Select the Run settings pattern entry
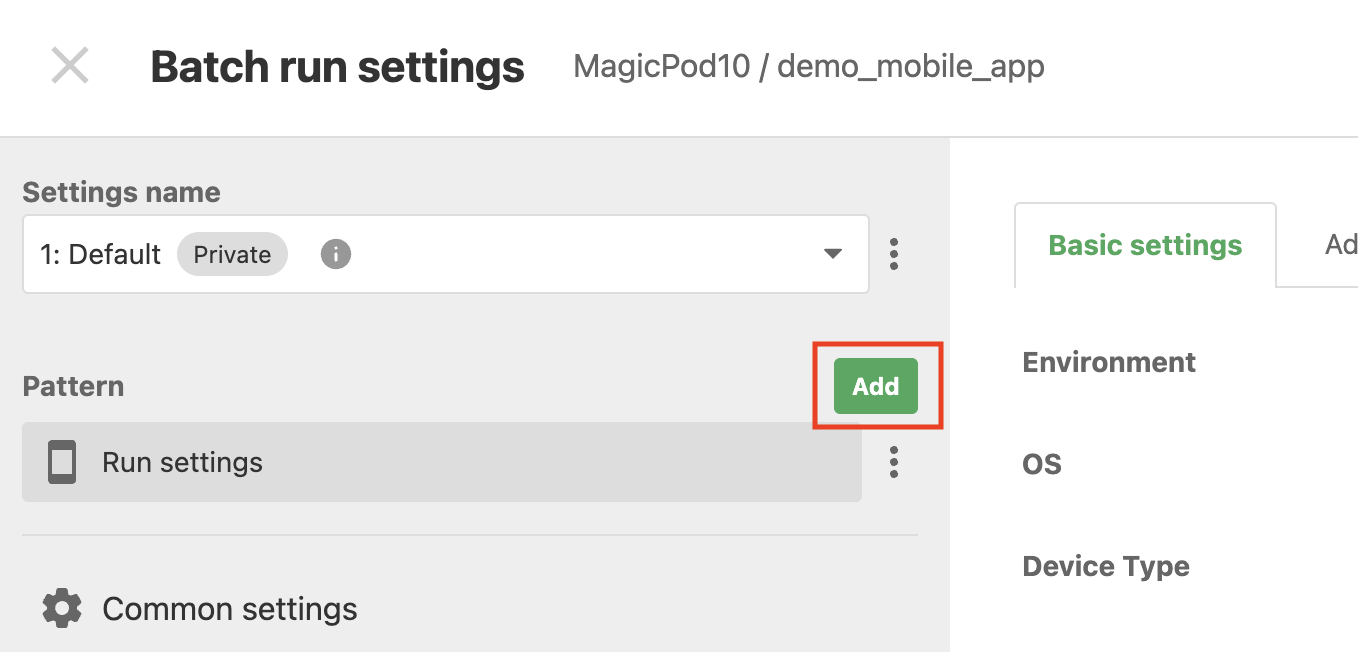Viewport: 1358px width, 652px height. click(x=182, y=462)
